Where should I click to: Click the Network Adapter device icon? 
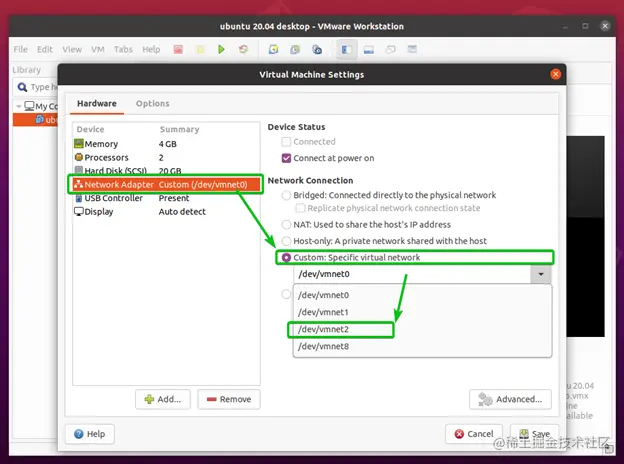pos(78,184)
